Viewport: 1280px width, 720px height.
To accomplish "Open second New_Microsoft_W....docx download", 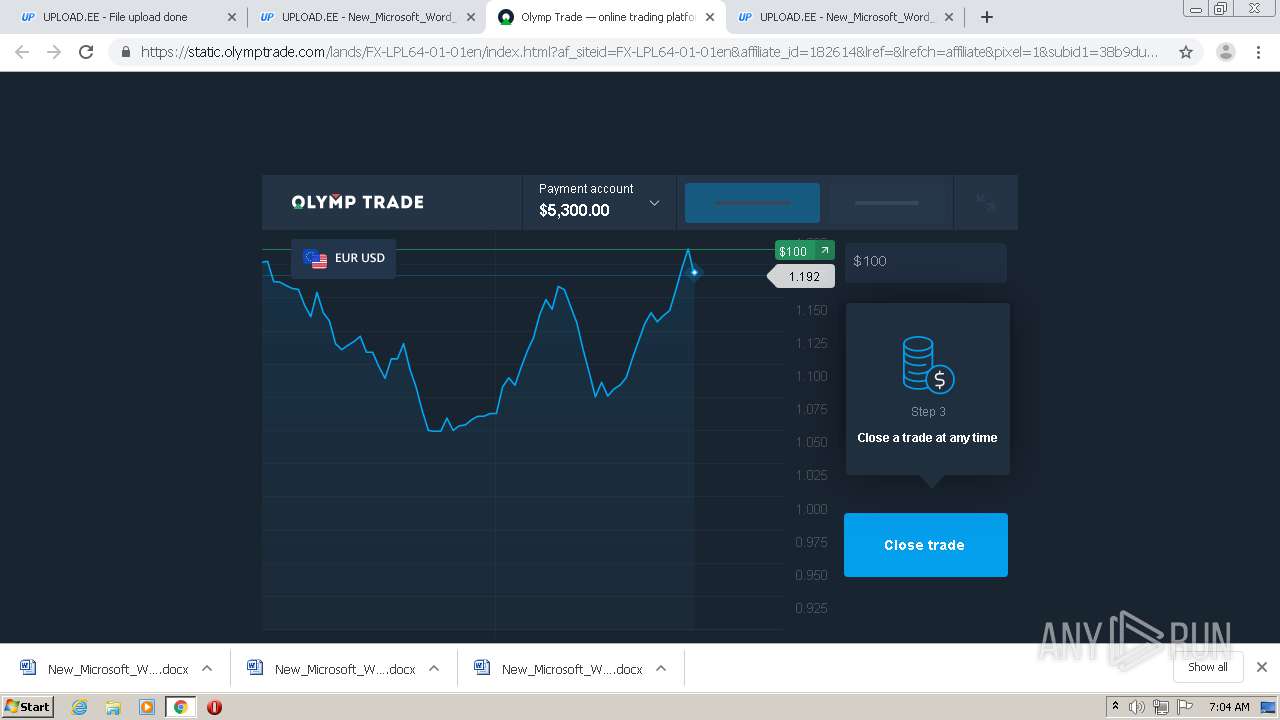I will [x=332, y=669].
